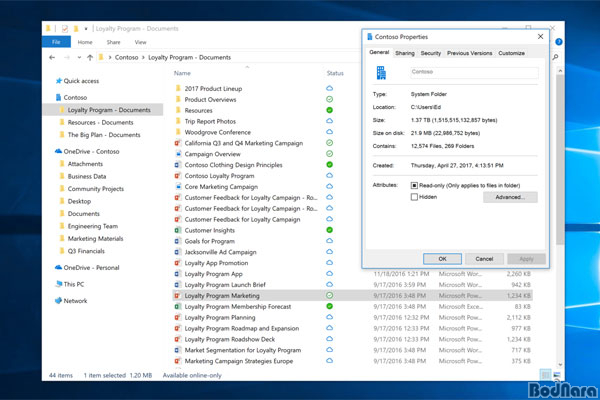Open Business Data folder in navigation pane
600x400 pixels.
pyautogui.click(x=86, y=176)
